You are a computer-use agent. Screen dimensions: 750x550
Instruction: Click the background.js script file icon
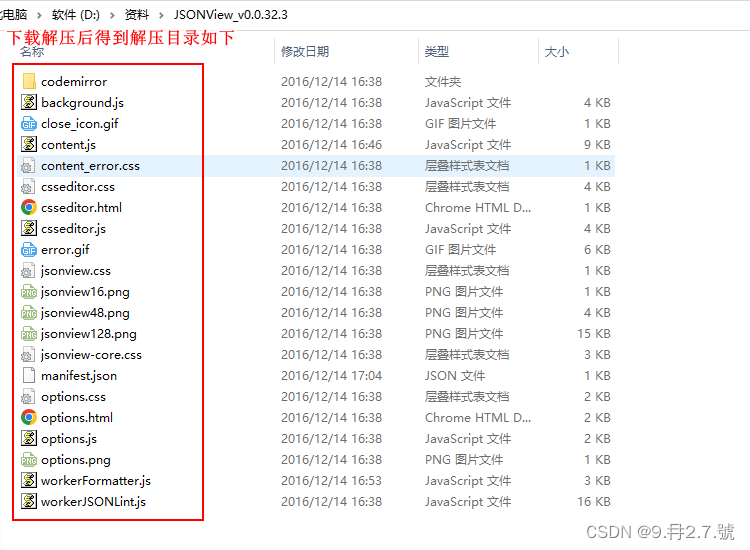pyautogui.click(x=29, y=102)
